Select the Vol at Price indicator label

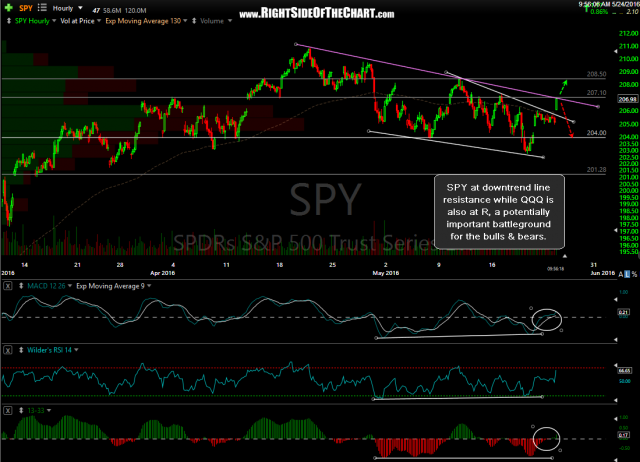click(77, 21)
